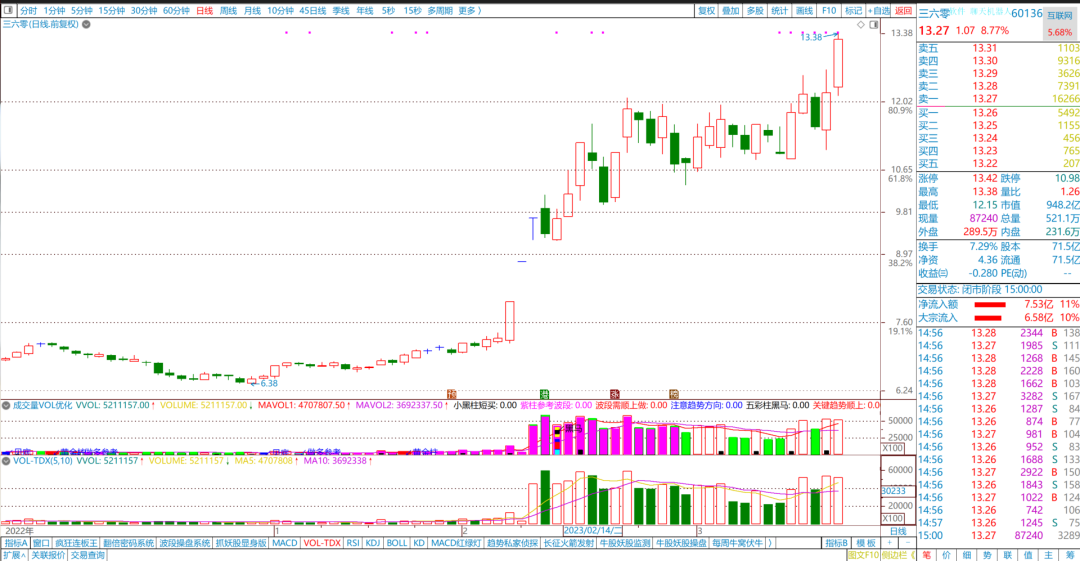
Task: Open the 多股 multi-stock view
Action: point(755,11)
